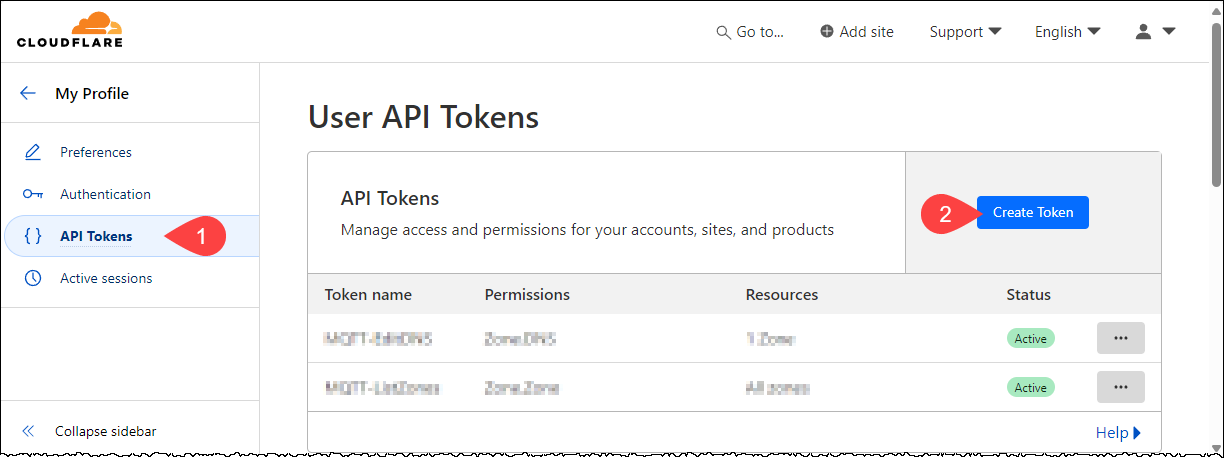Image resolution: width=1224 pixels, height=460 pixels.
Task: Click the Active sessions clock icon
Action: pos(33,278)
